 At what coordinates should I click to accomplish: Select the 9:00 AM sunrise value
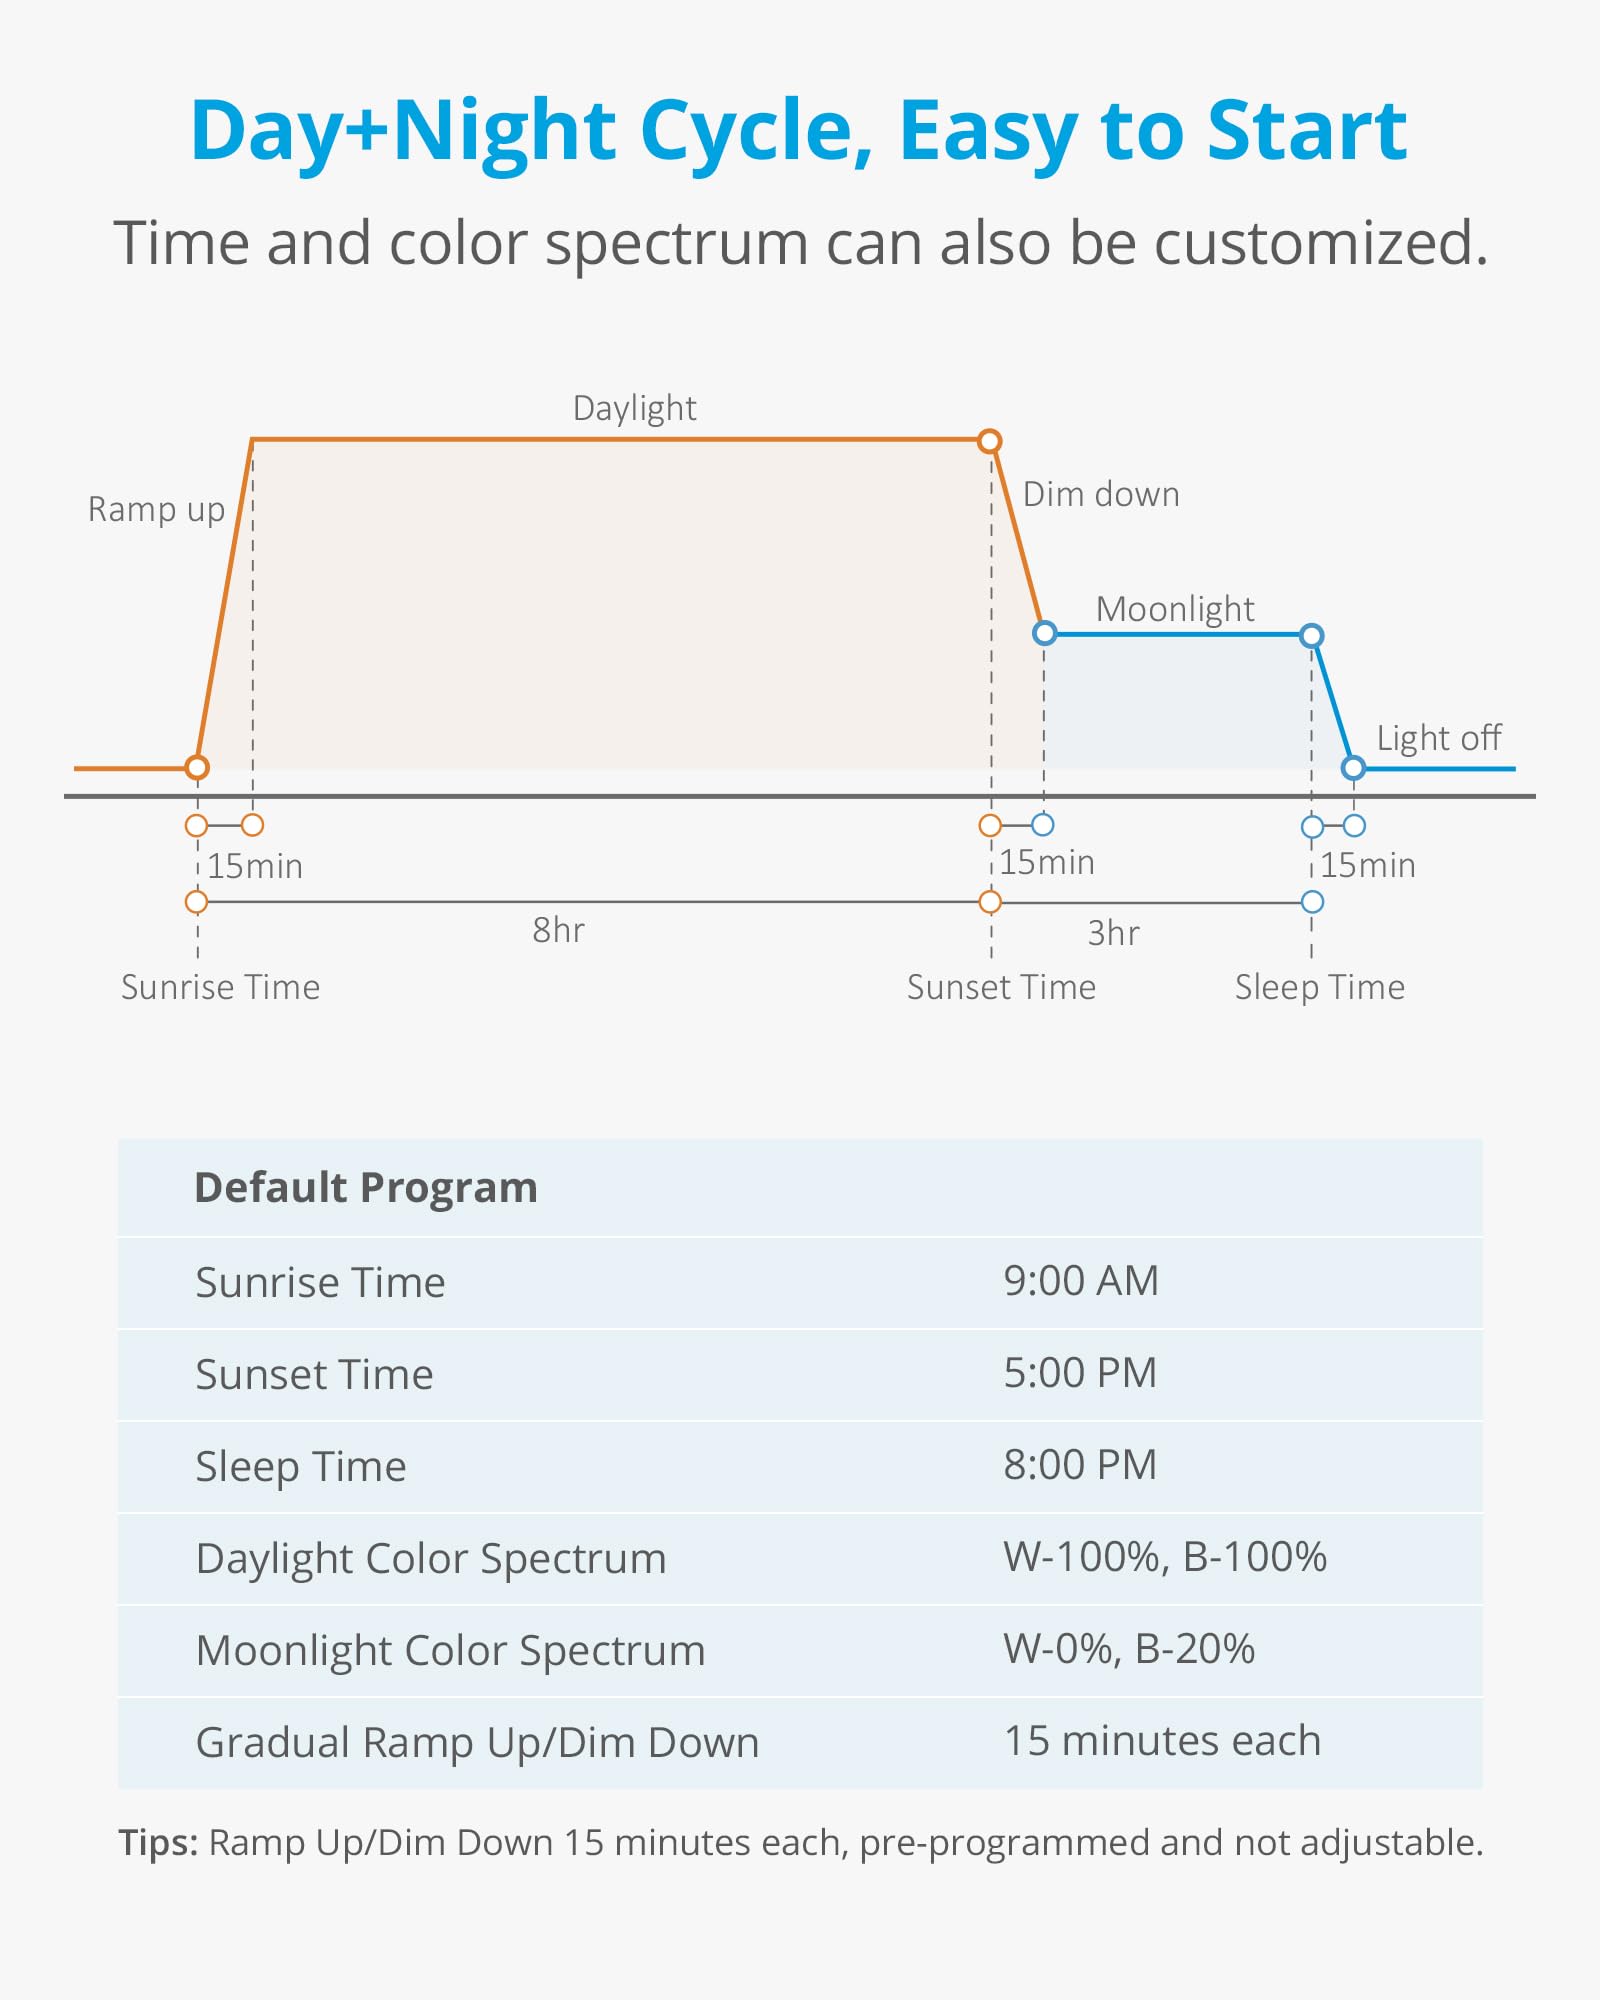pos(1081,1281)
